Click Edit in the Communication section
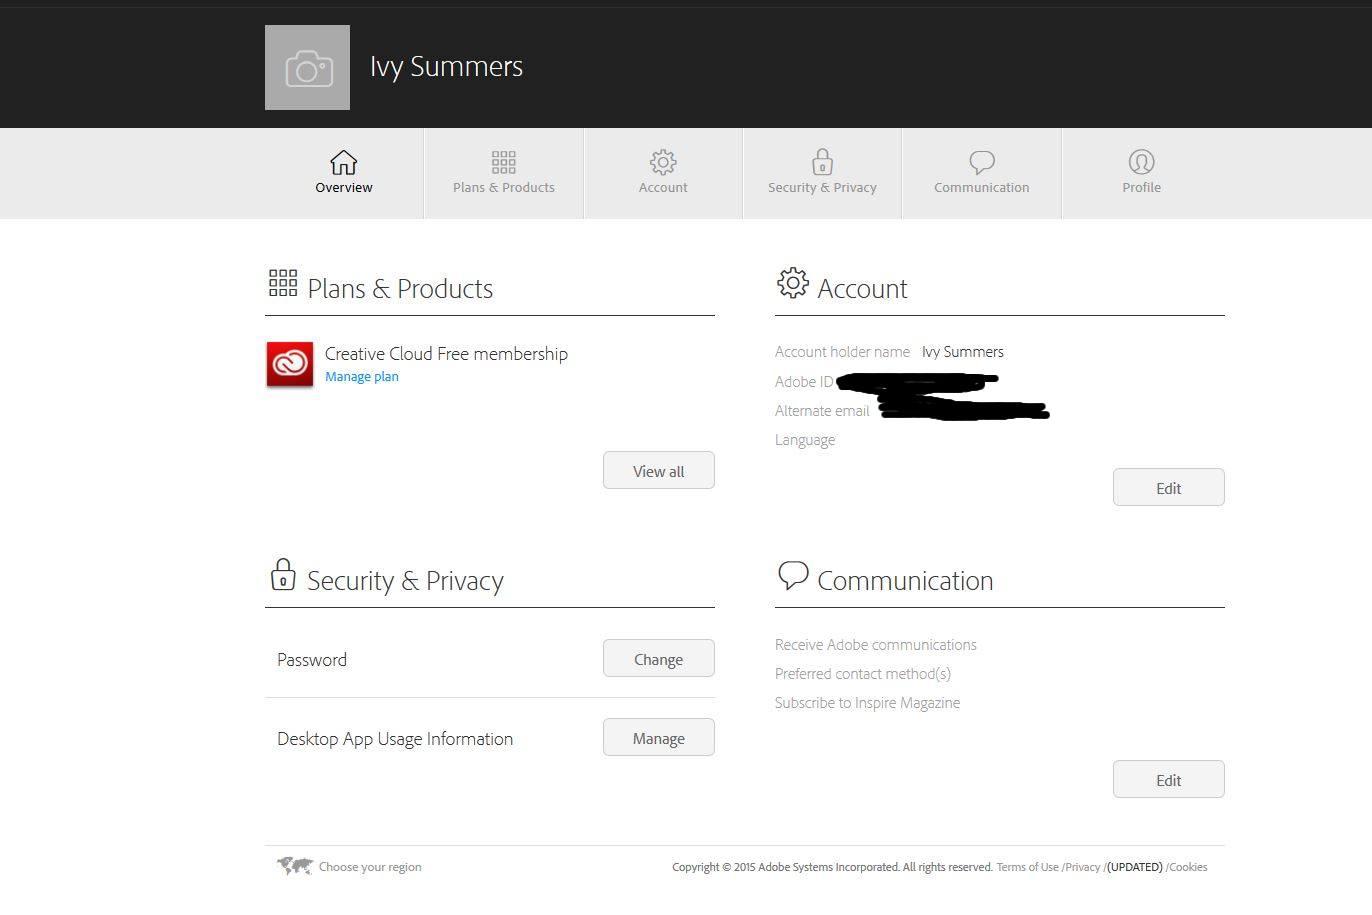This screenshot has height=915, width=1372. pyautogui.click(x=1169, y=780)
